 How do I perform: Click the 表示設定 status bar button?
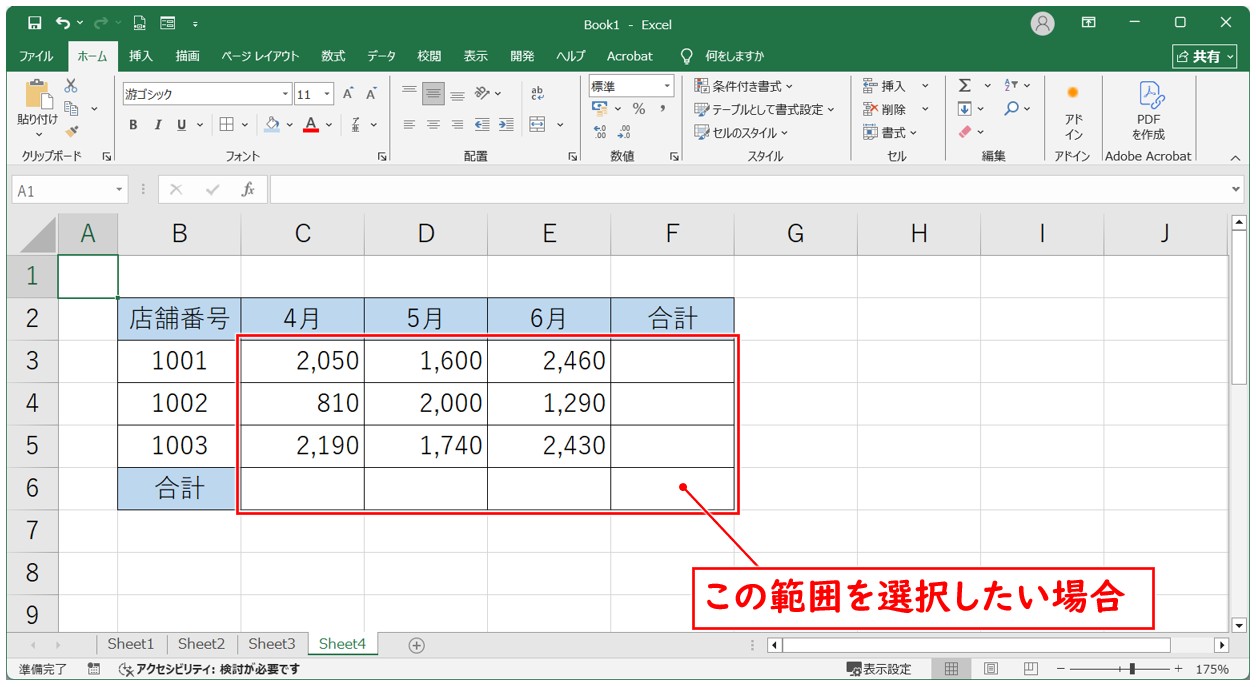[x=879, y=669]
